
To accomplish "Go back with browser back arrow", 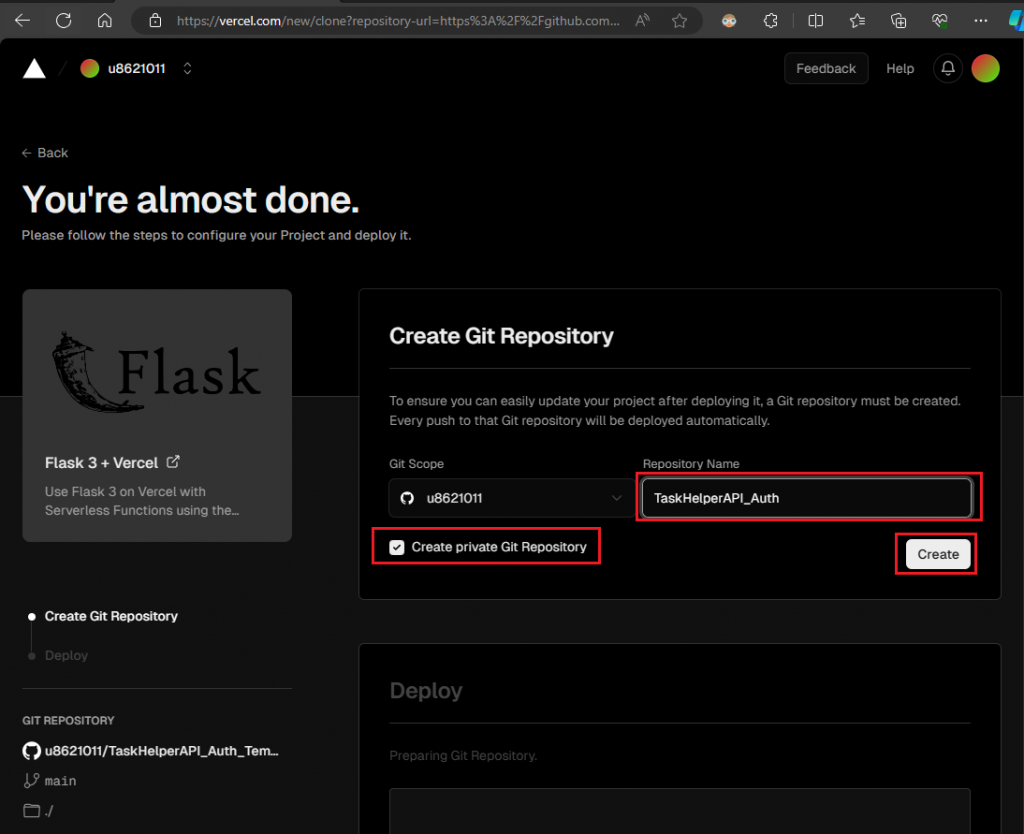I will [x=23, y=21].
